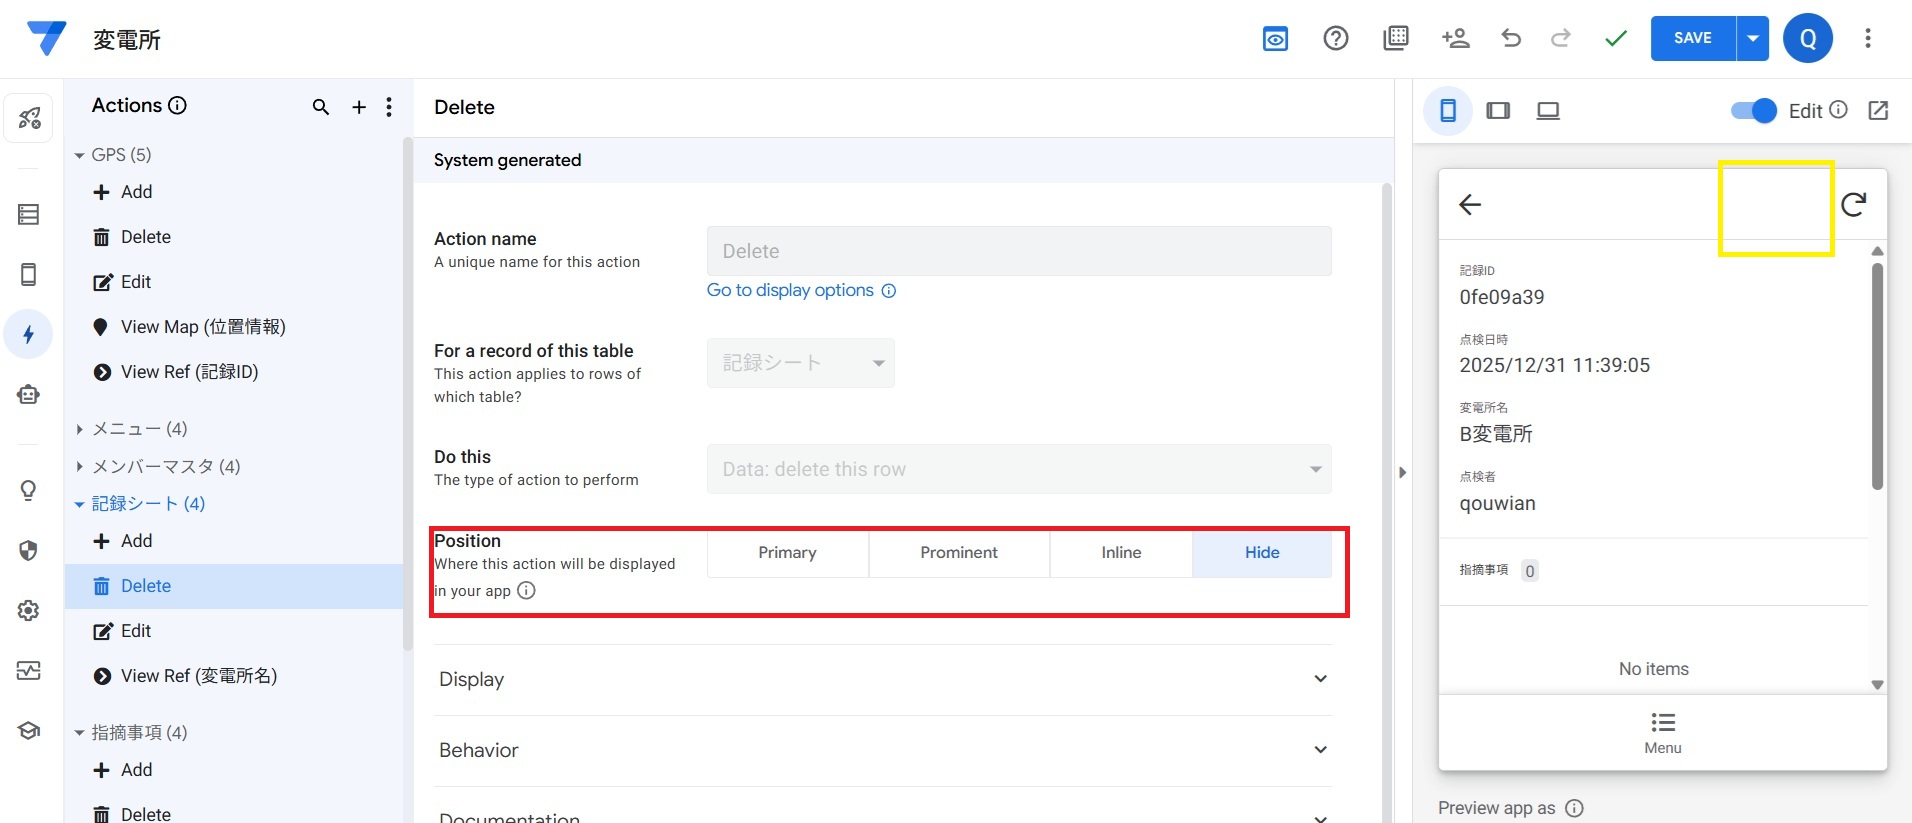
Task: Click the Go to display options link
Action: click(x=790, y=290)
